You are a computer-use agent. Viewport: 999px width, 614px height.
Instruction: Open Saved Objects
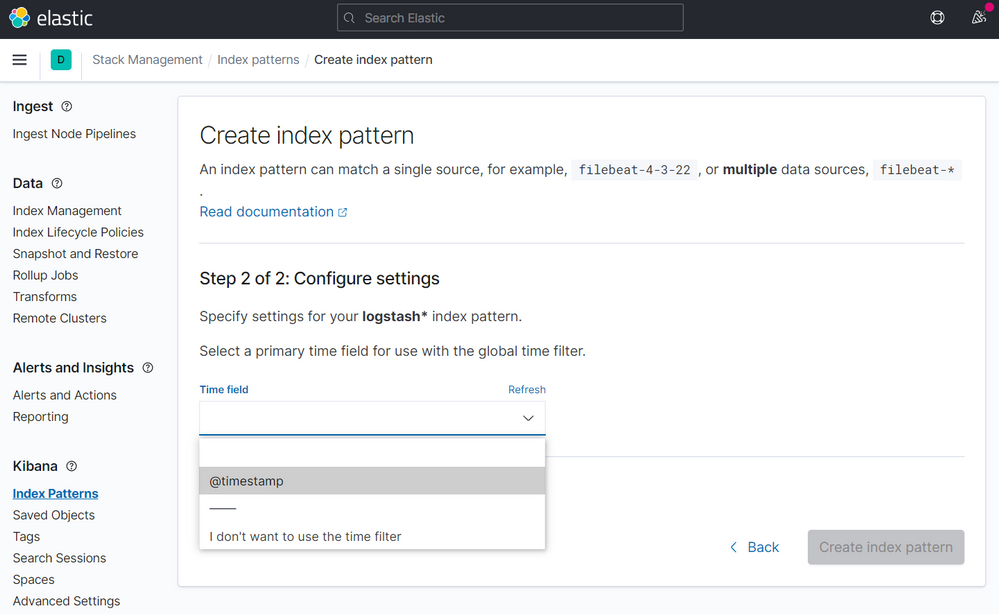tap(54, 515)
